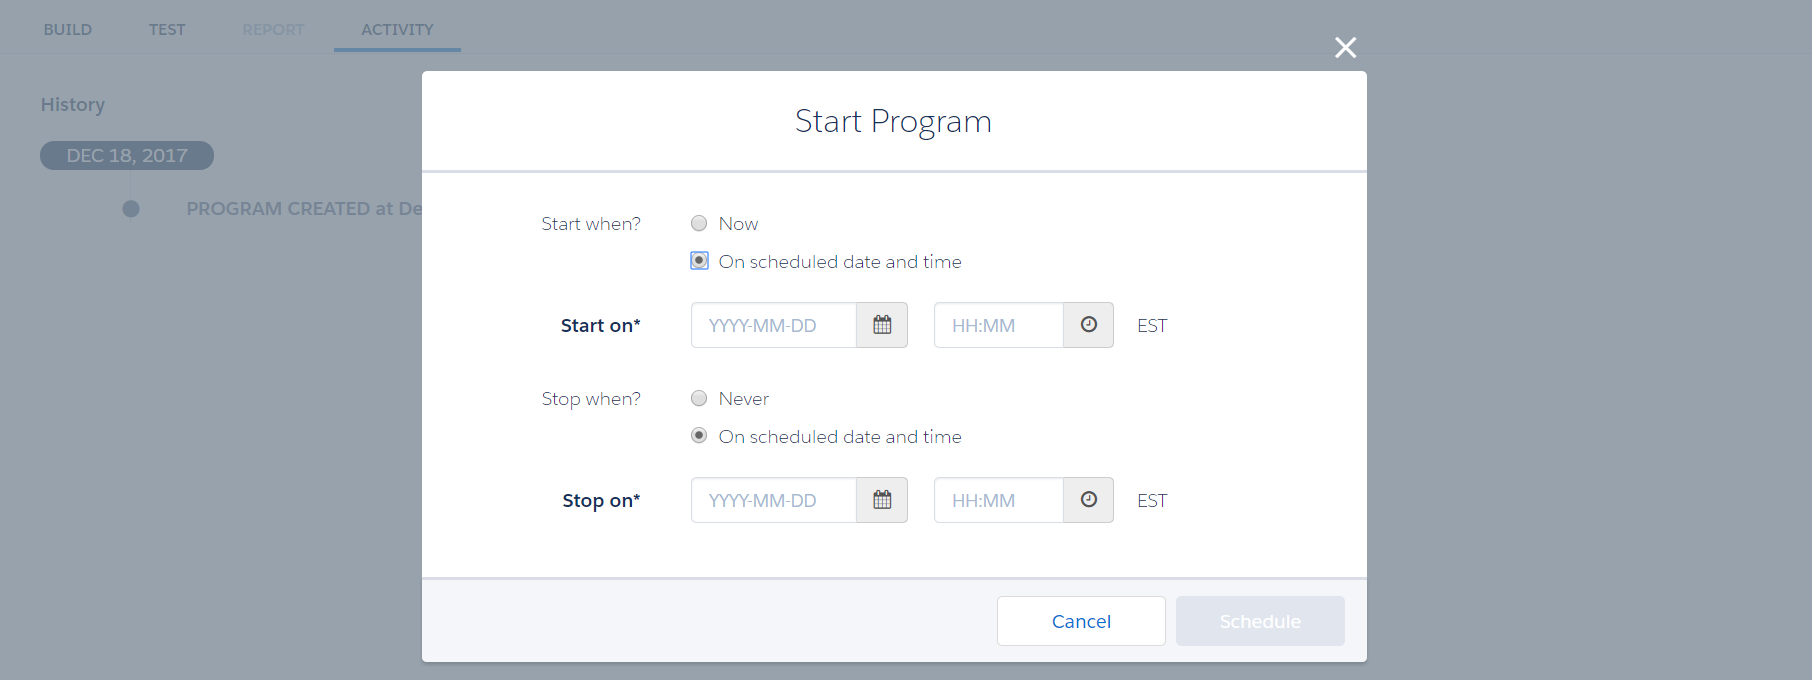The height and width of the screenshot is (680, 1812).
Task: Open the Stop on clock time picker icon
Action: (x=1087, y=500)
